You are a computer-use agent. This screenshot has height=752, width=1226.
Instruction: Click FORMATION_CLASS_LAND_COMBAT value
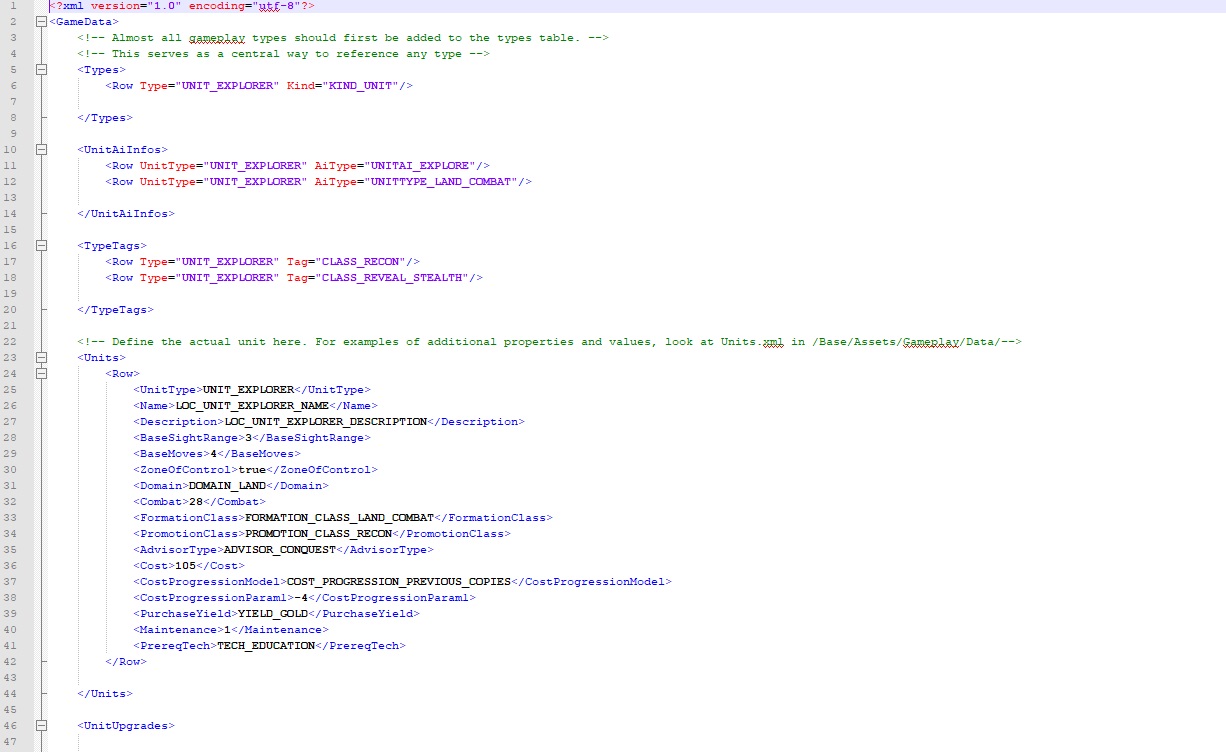tap(339, 518)
